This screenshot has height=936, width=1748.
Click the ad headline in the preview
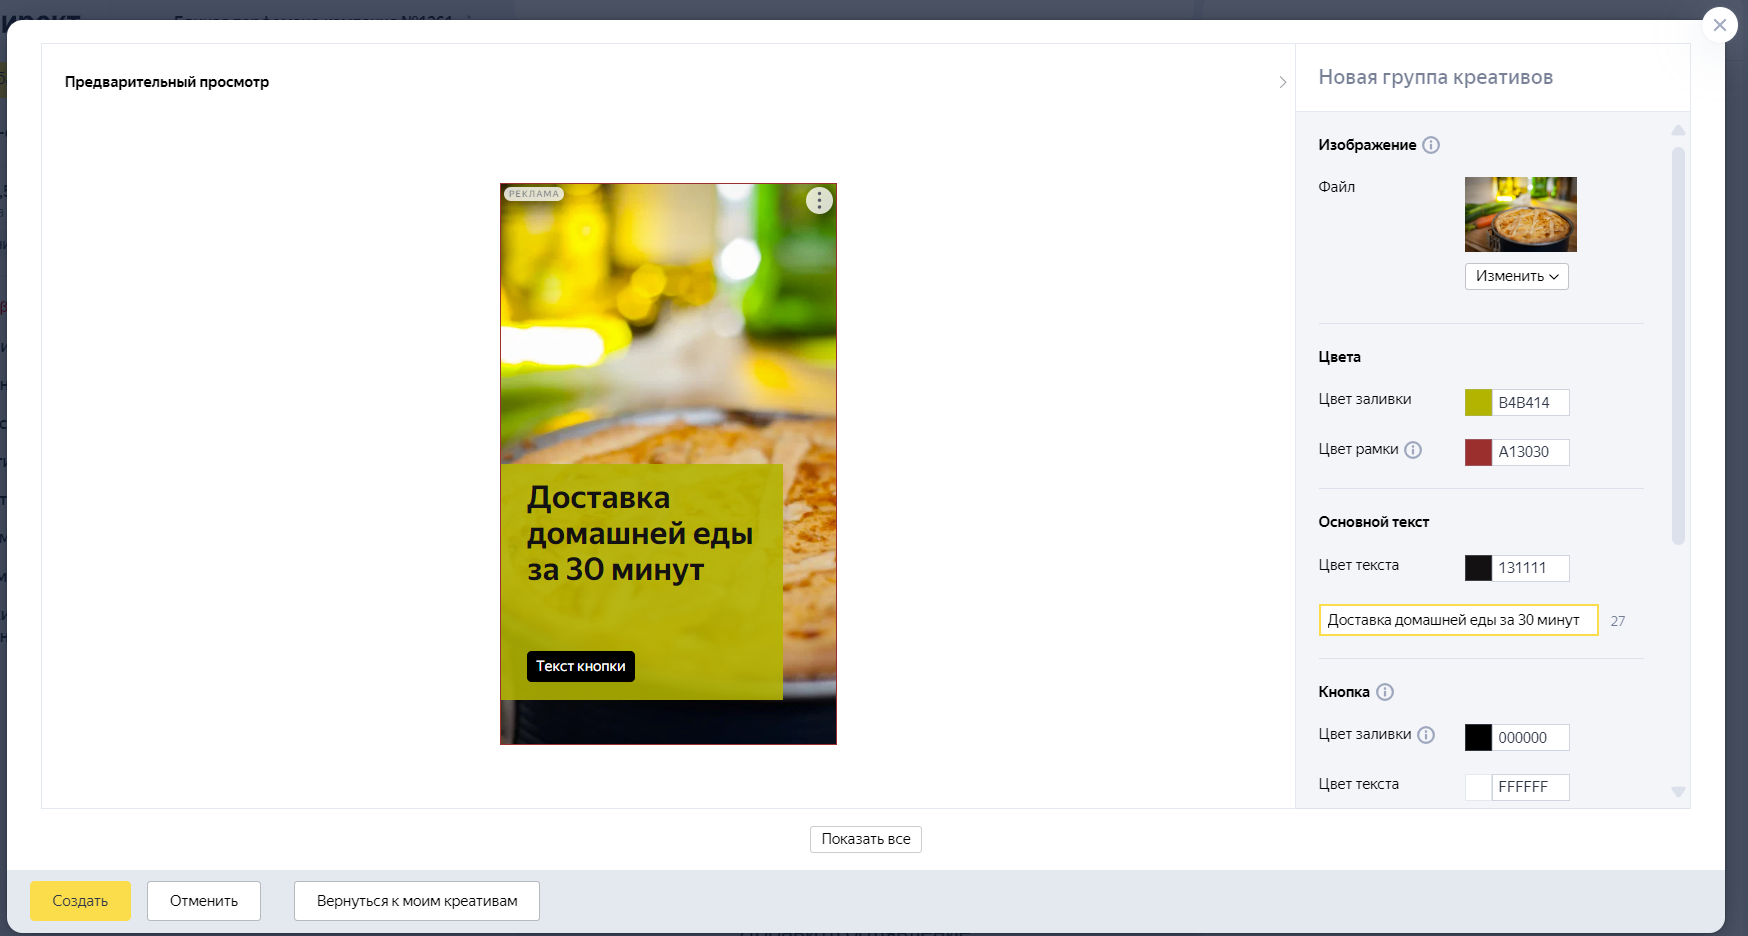point(640,533)
